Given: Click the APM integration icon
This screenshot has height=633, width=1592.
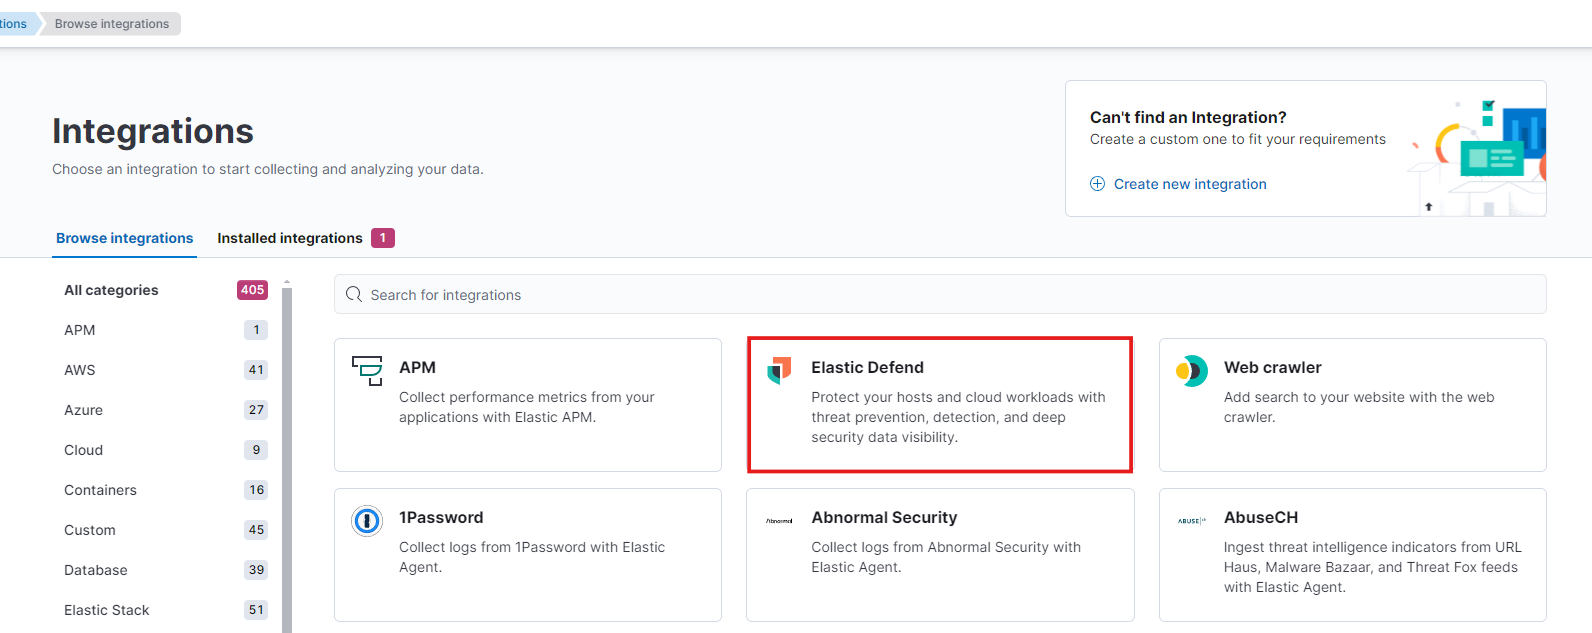Looking at the screenshot, I should [x=367, y=370].
